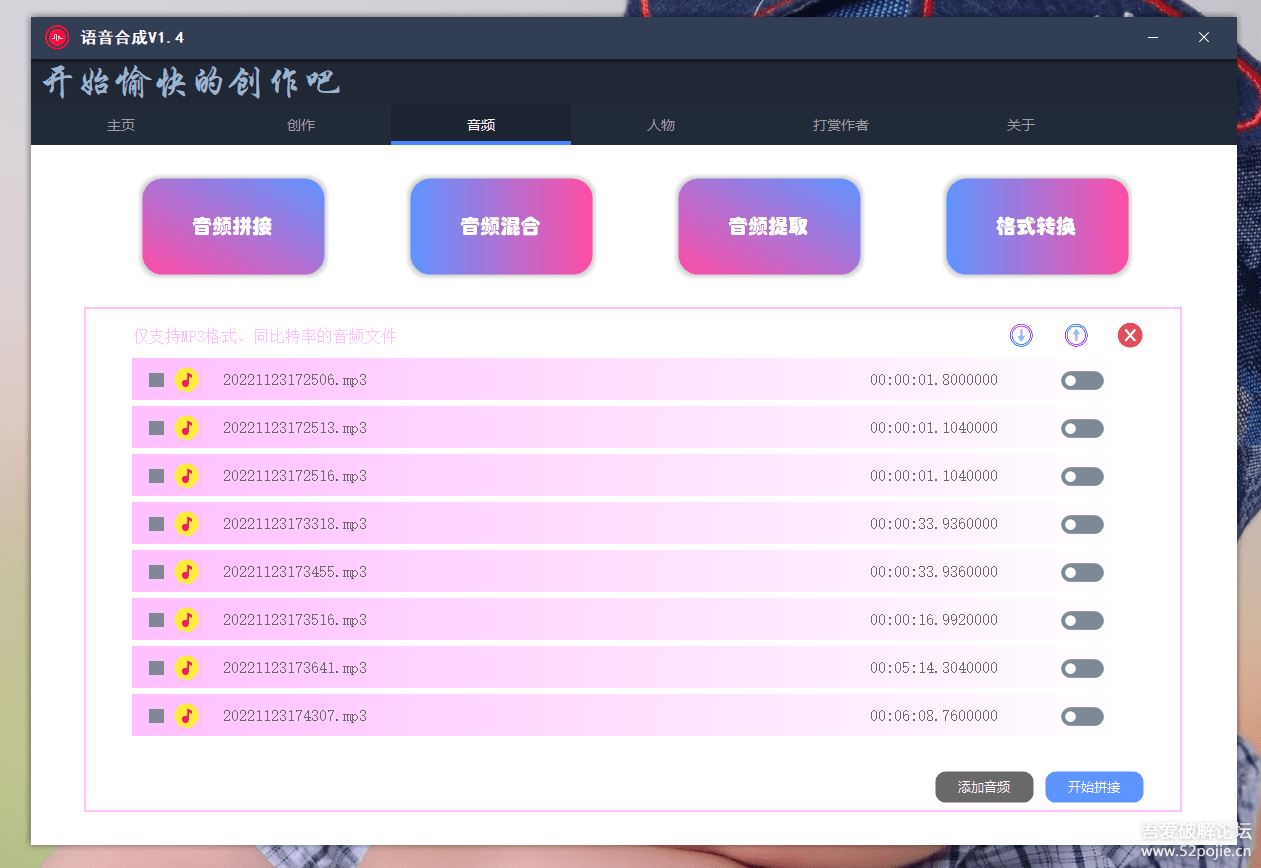1261x868 pixels.
Task: Click music note icon for 20221123173318.mp3
Action: 186,524
